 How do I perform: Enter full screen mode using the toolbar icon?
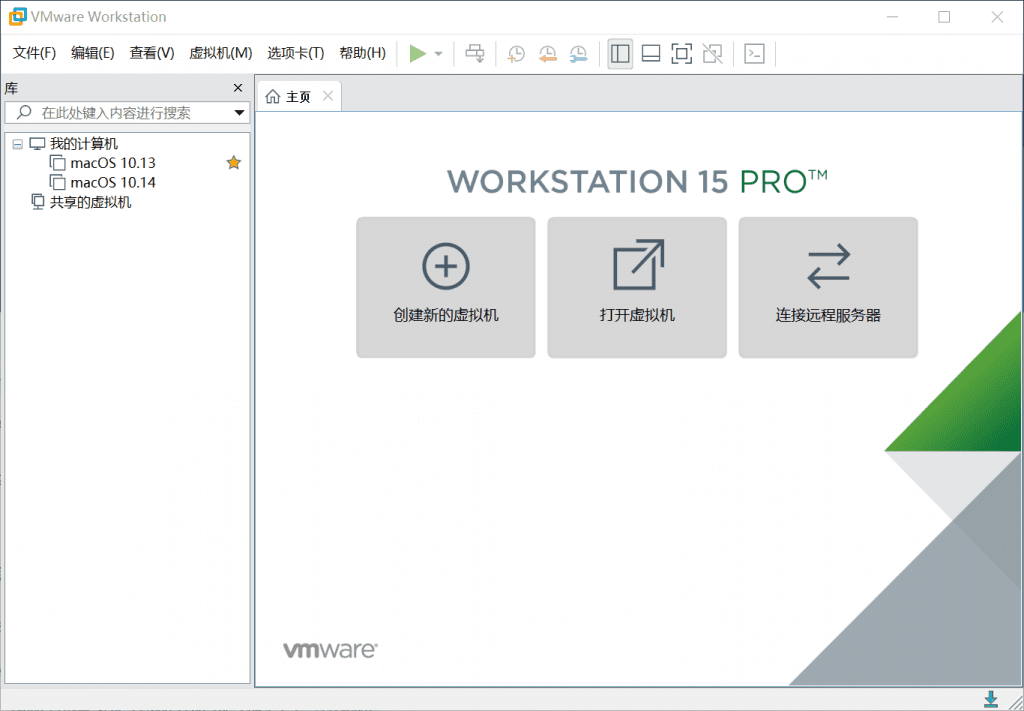coord(682,53)
